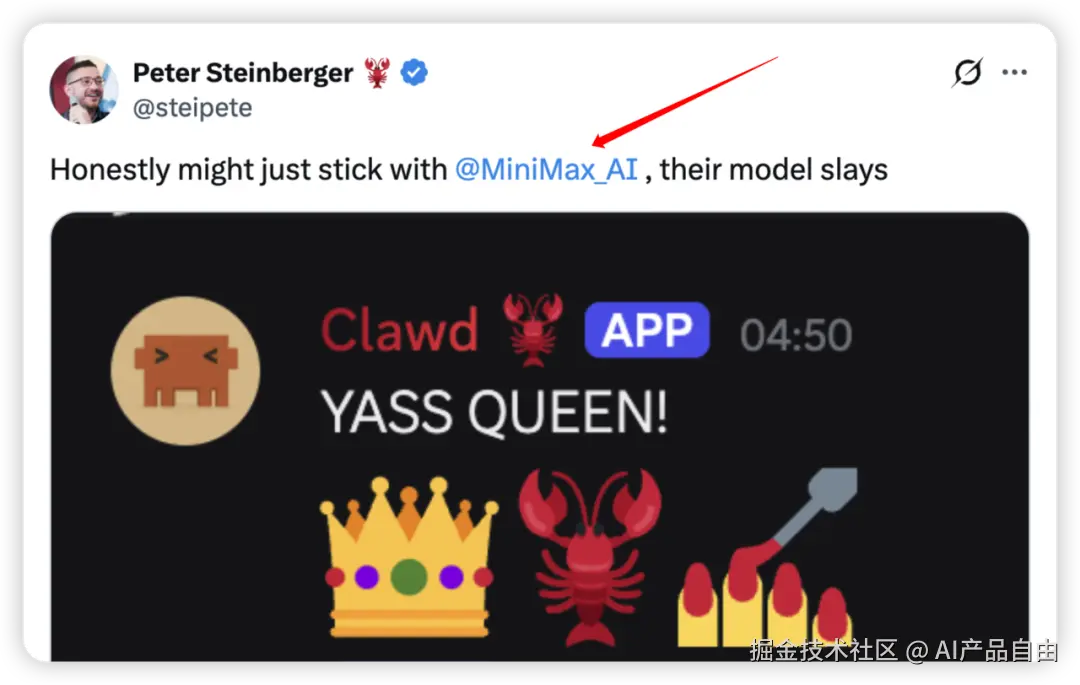Click the lobster emoji beside Peter Steinberger
Image resolution: width=1080 pixels, height=685 pixels.
point(377,73)
